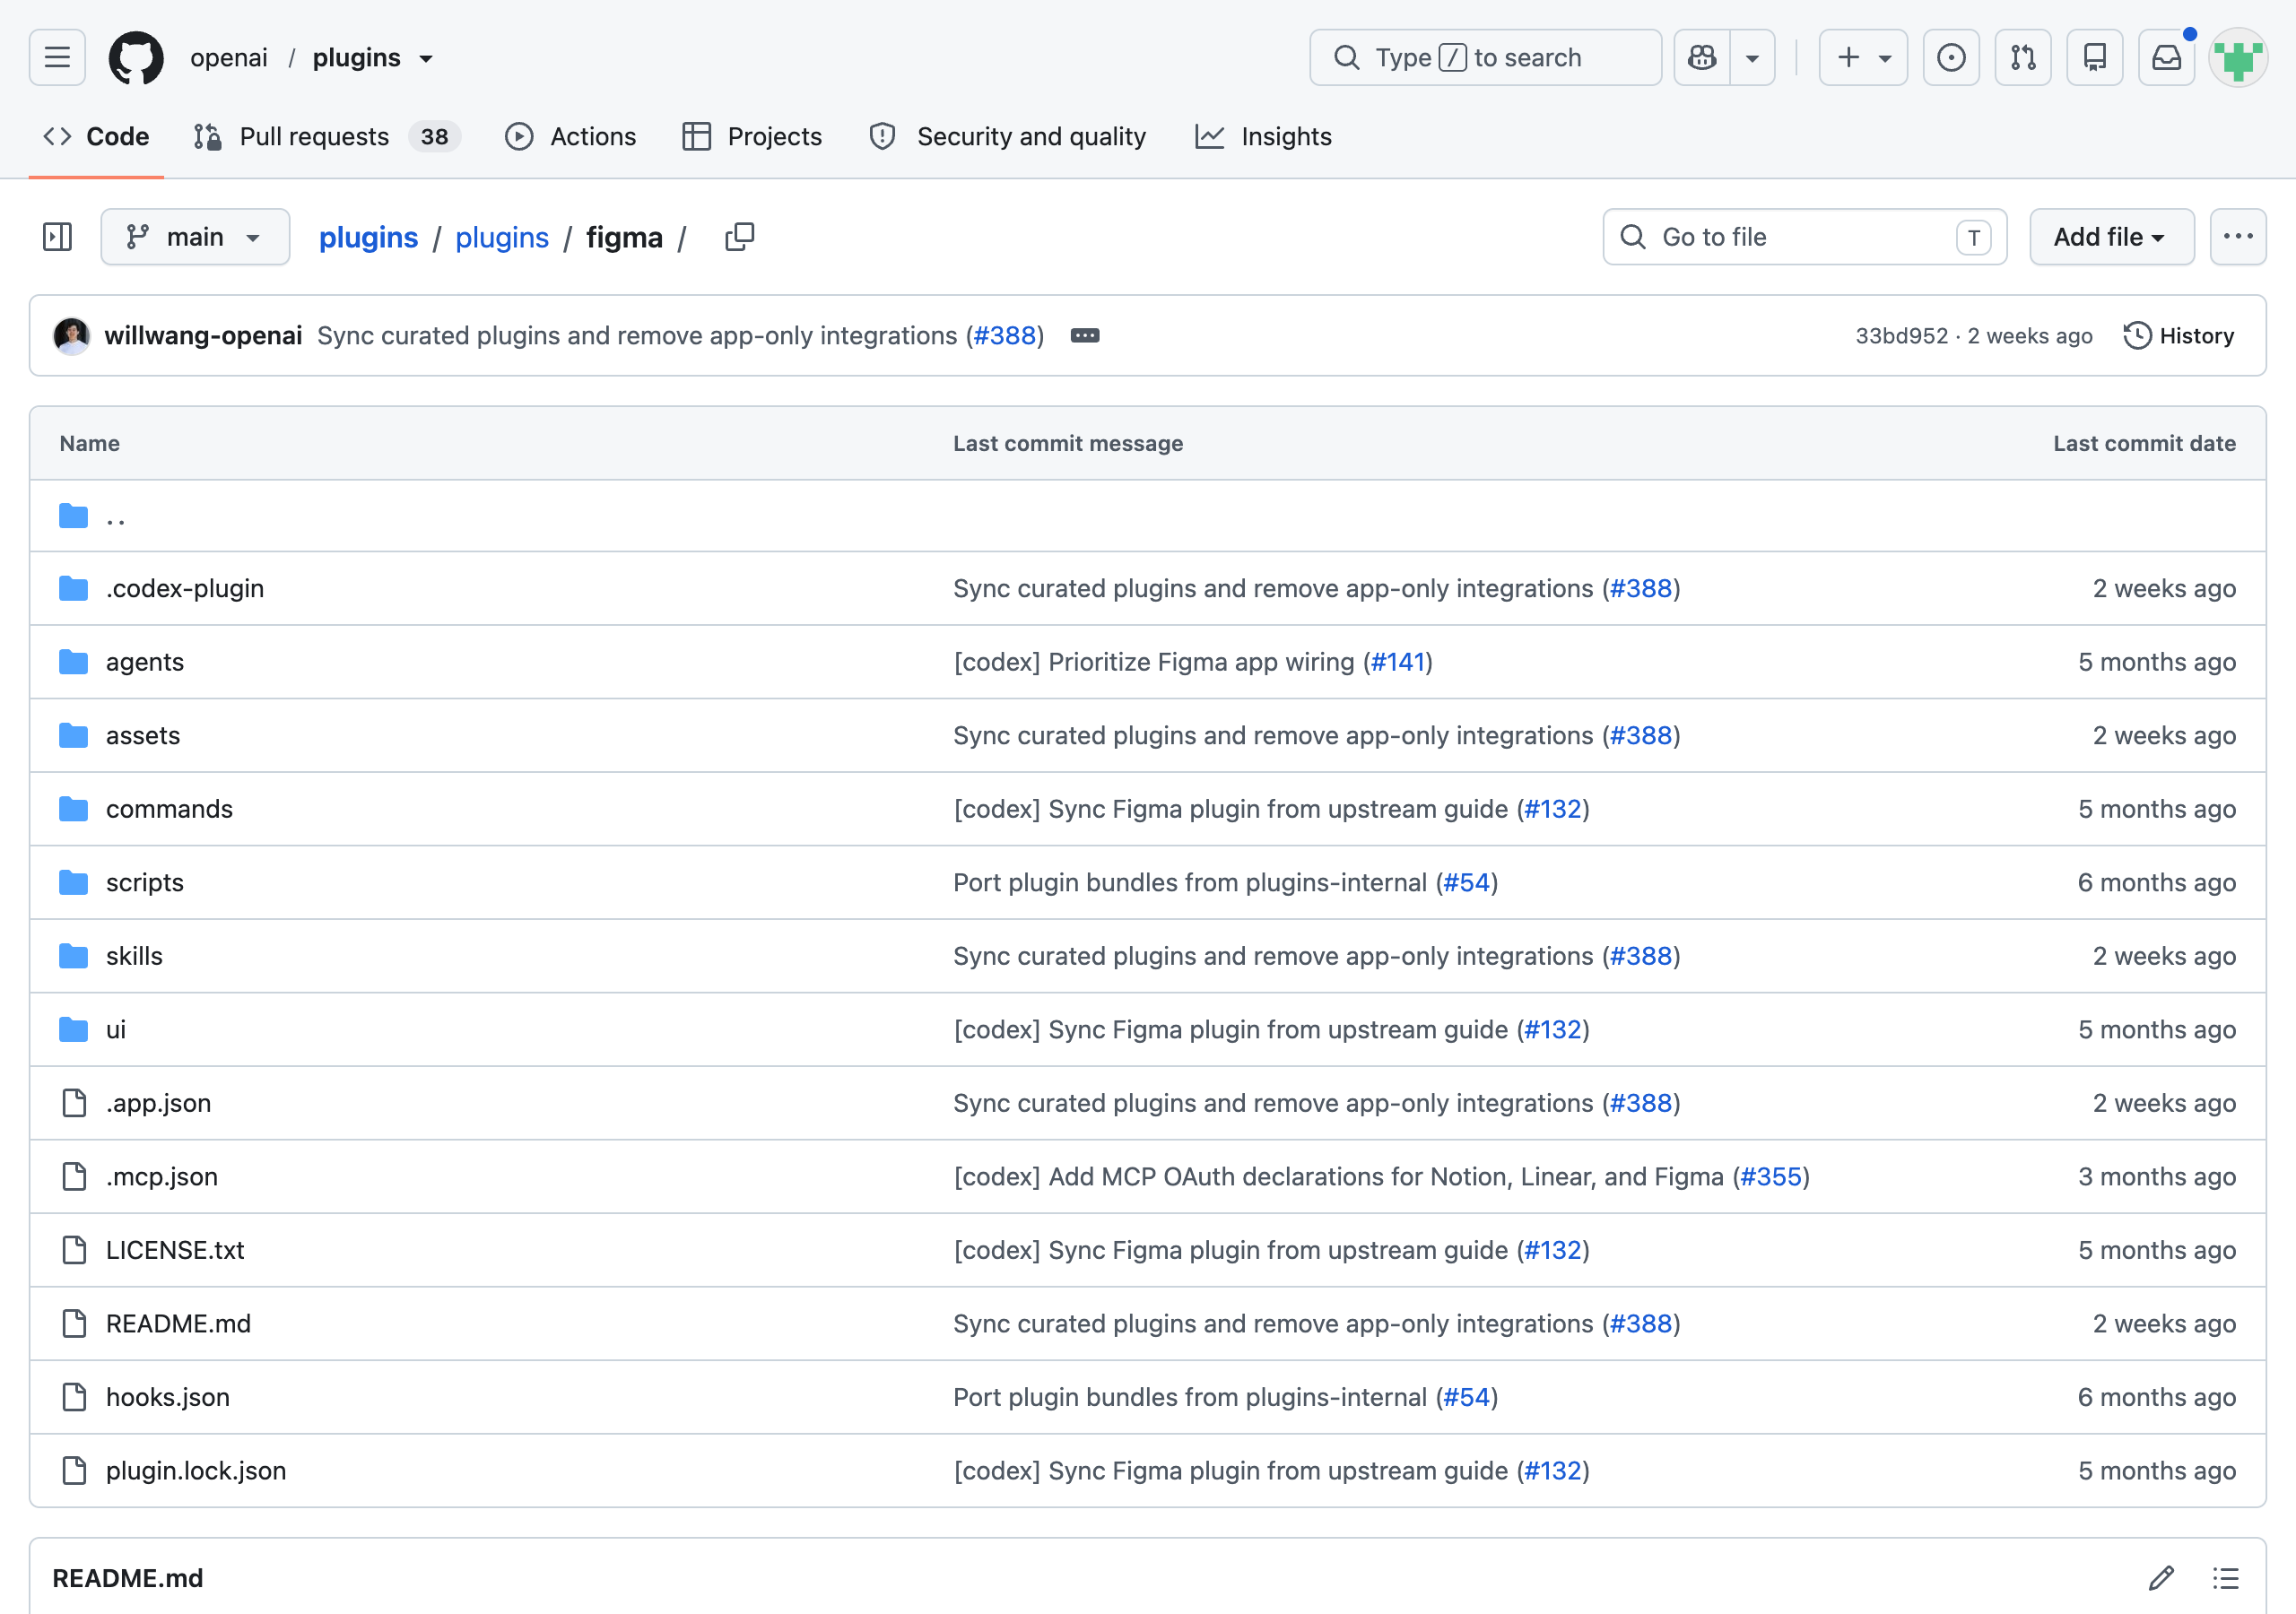Open the Copilot dropdown arrow
This screenshot has height=1614, width=2296.
point(1753,57)
